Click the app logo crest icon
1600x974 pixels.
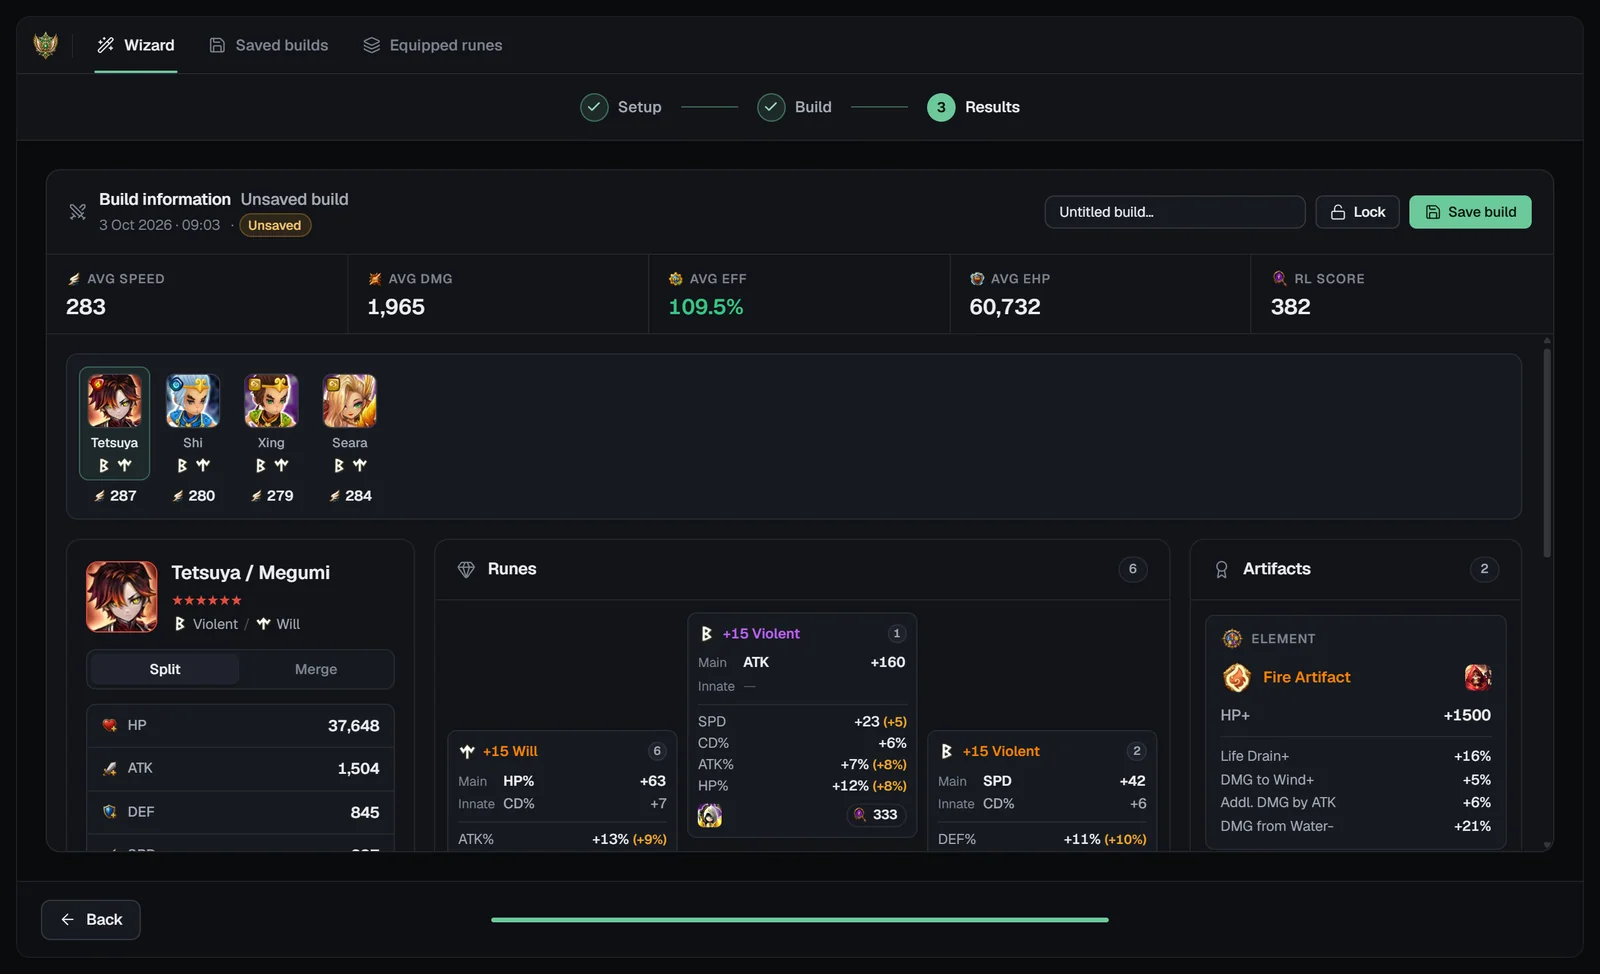coord(46,45)
